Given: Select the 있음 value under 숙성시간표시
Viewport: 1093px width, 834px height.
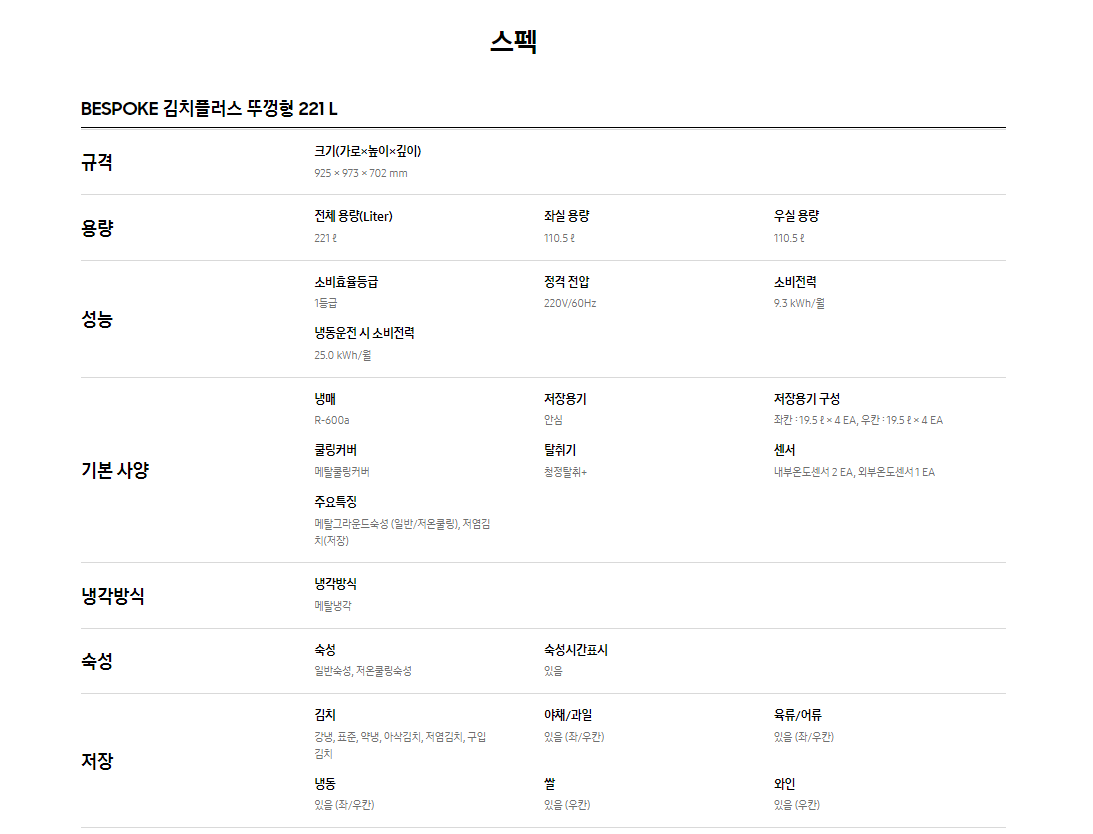Looking at the screenshot, I should [x=553, y=671].
